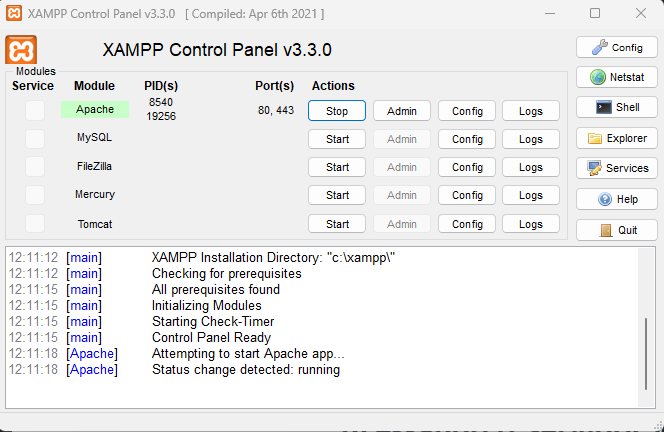Open Config with the wrench icon
This screenshot has width=664, height=432.
615,47
